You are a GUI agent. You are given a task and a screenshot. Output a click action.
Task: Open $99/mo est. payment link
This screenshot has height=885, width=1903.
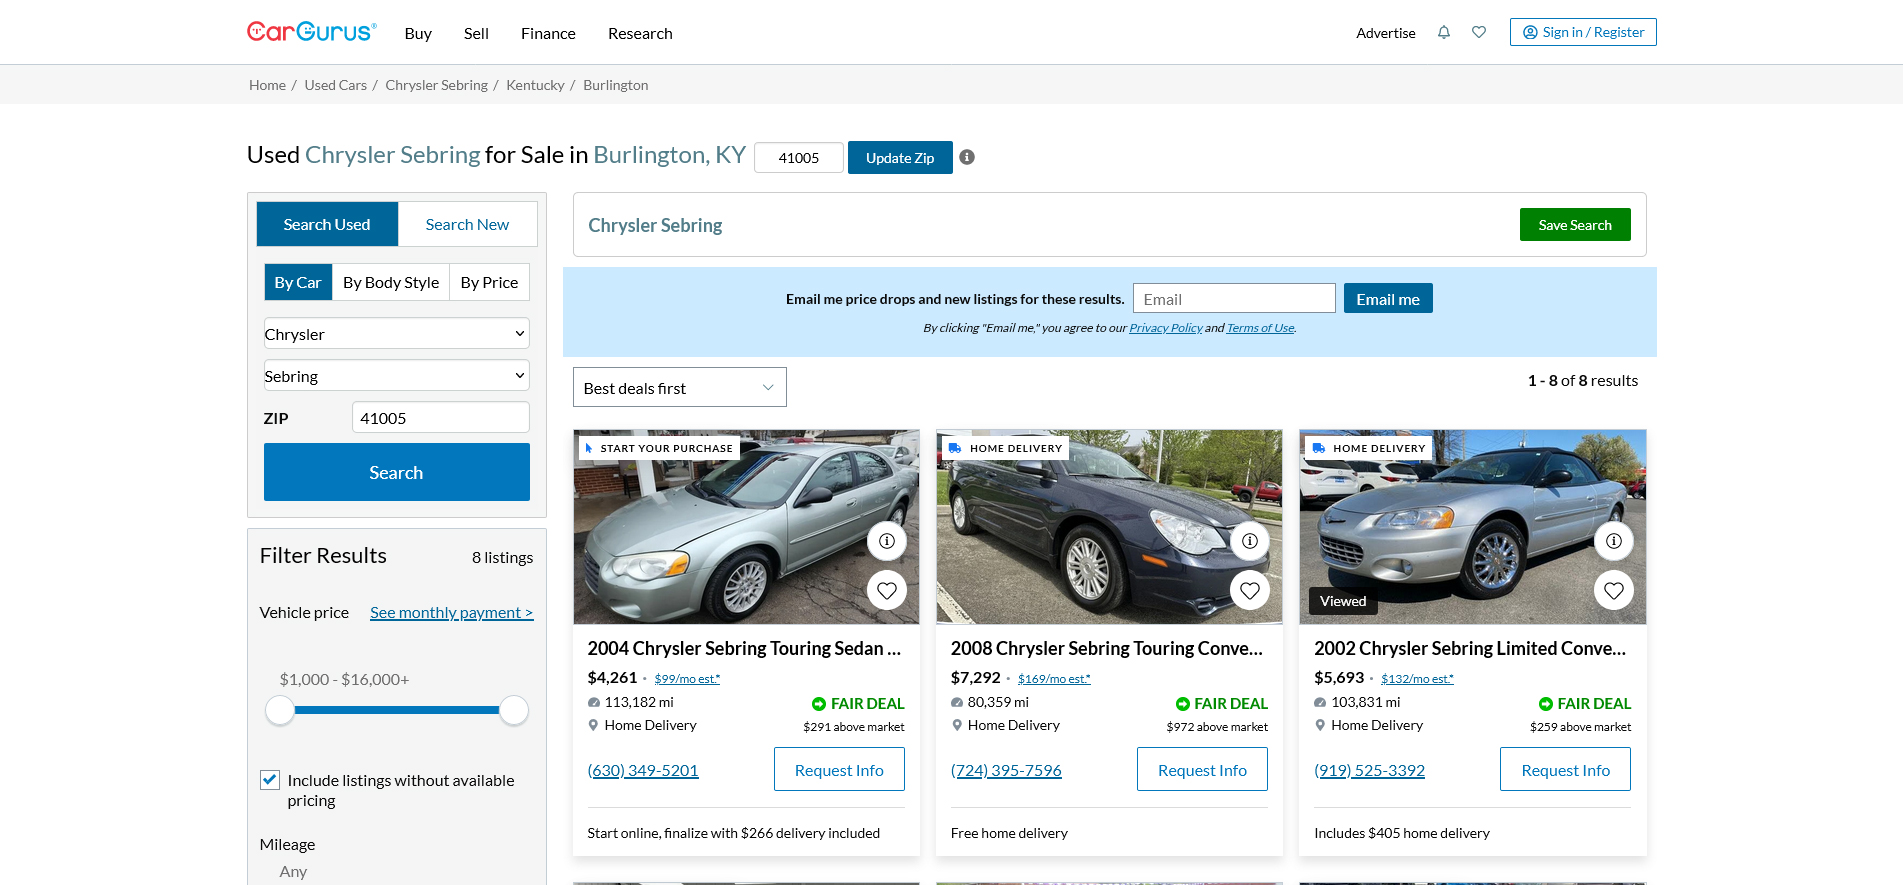[x=687, y=679]
